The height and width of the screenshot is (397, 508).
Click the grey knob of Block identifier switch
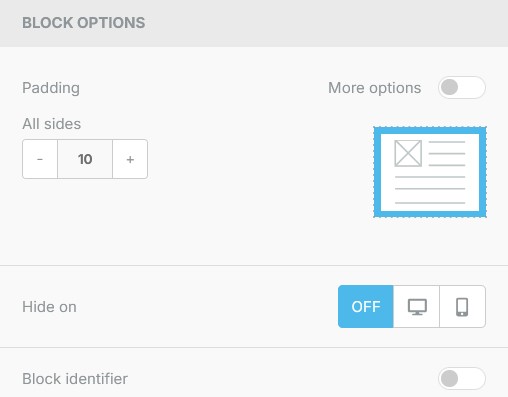(449, 379)
